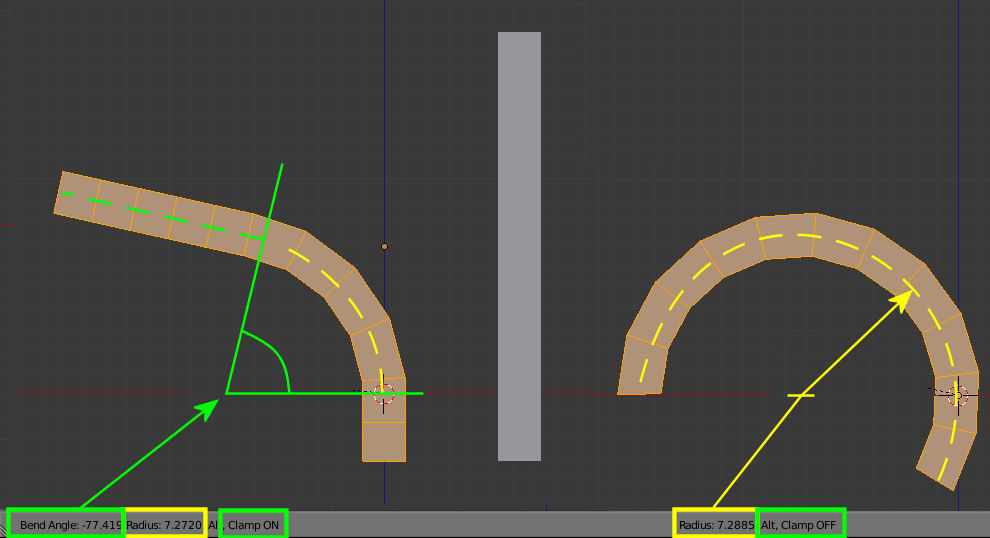Click the 'Alt, Clamp OFF' status text
990x538 pixels.
798,525
